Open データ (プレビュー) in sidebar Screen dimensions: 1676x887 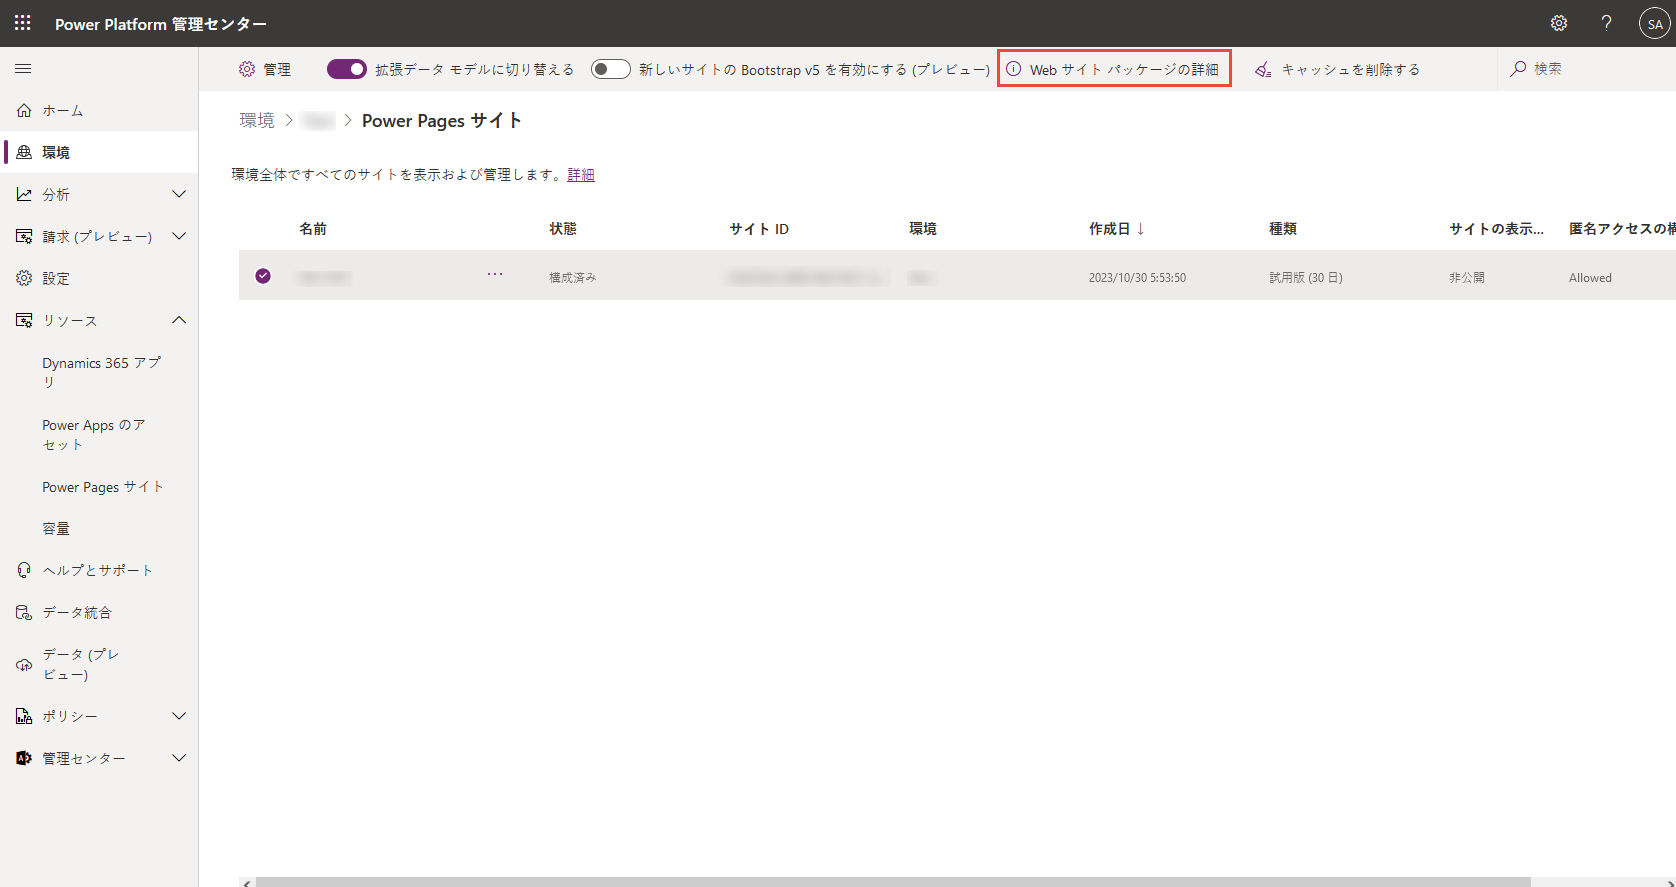(81, 664)
